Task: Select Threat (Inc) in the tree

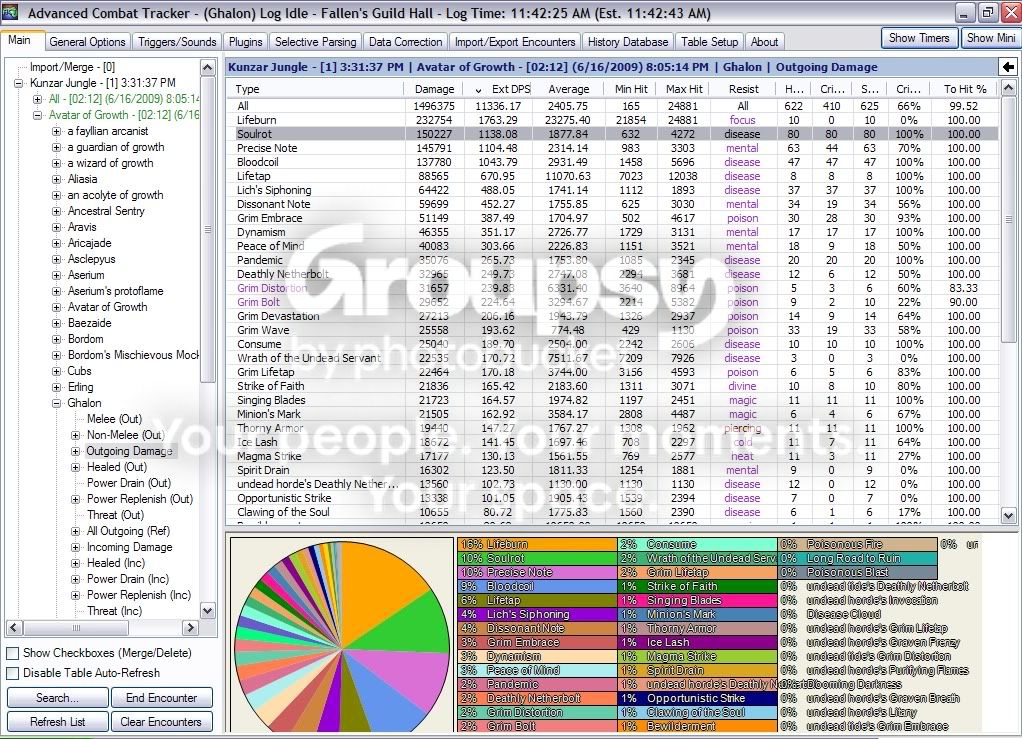Action: click(x=114, y=611)
